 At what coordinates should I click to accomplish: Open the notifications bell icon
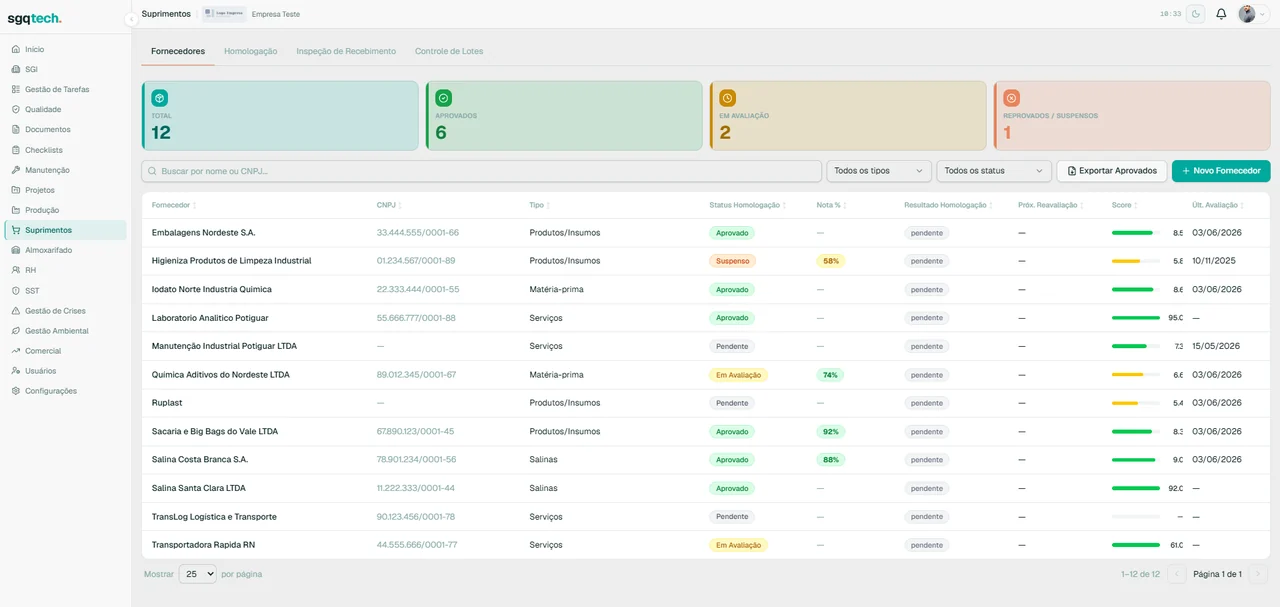coord(1221,14)
